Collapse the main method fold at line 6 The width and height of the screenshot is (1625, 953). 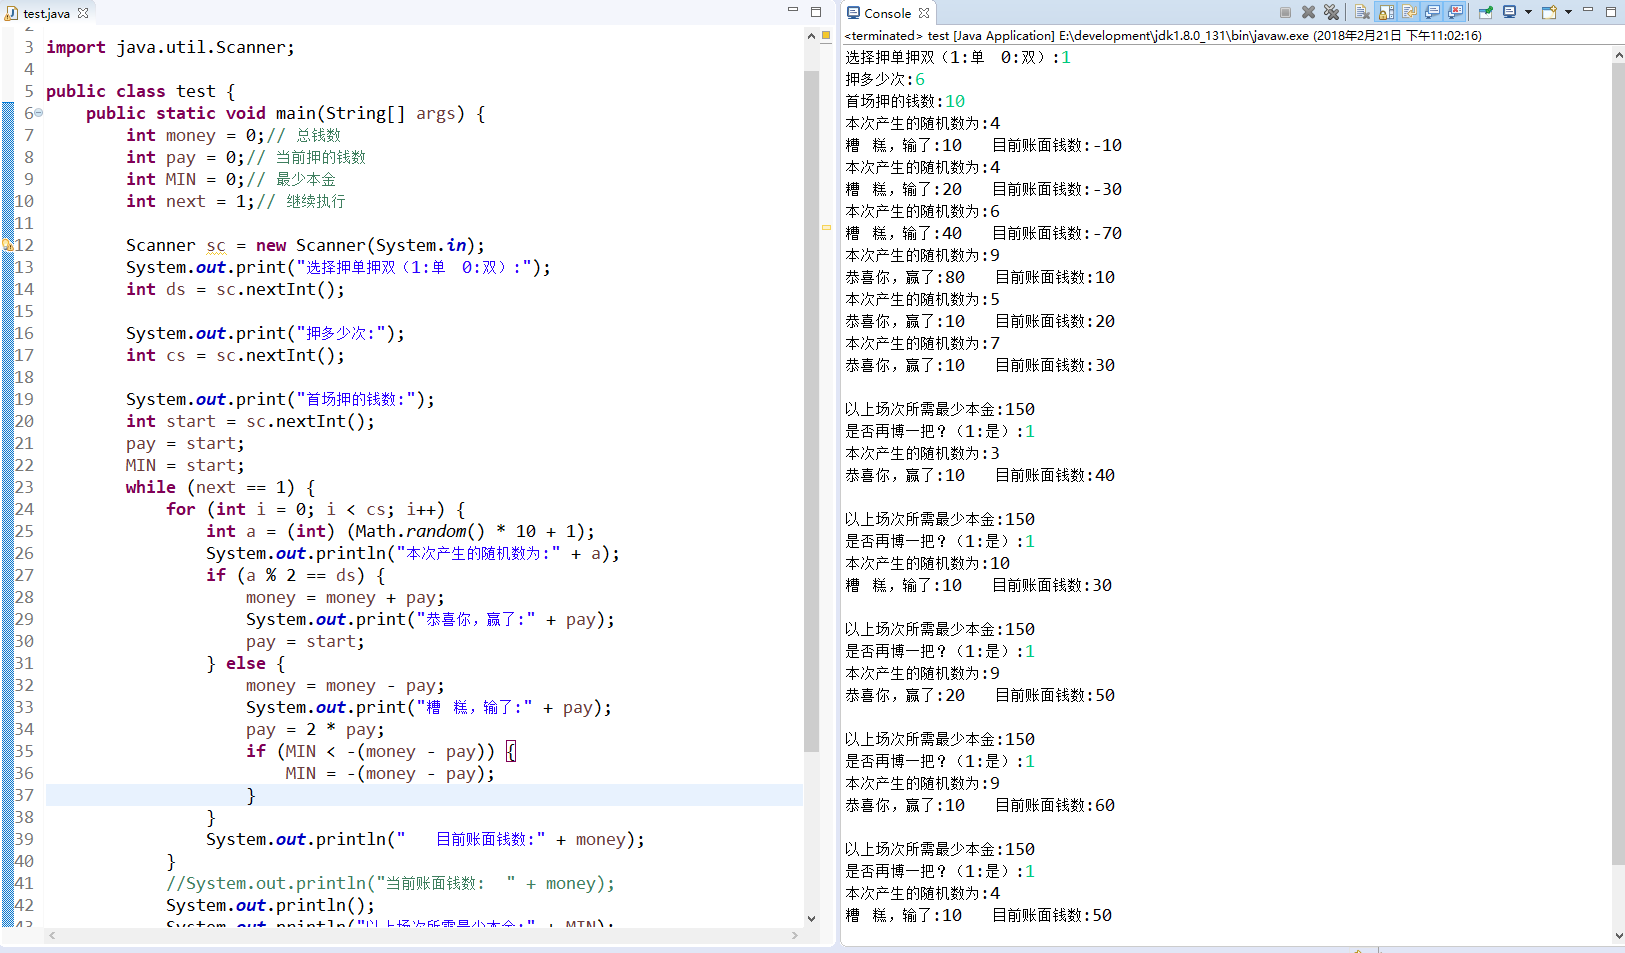pos(39,113)
